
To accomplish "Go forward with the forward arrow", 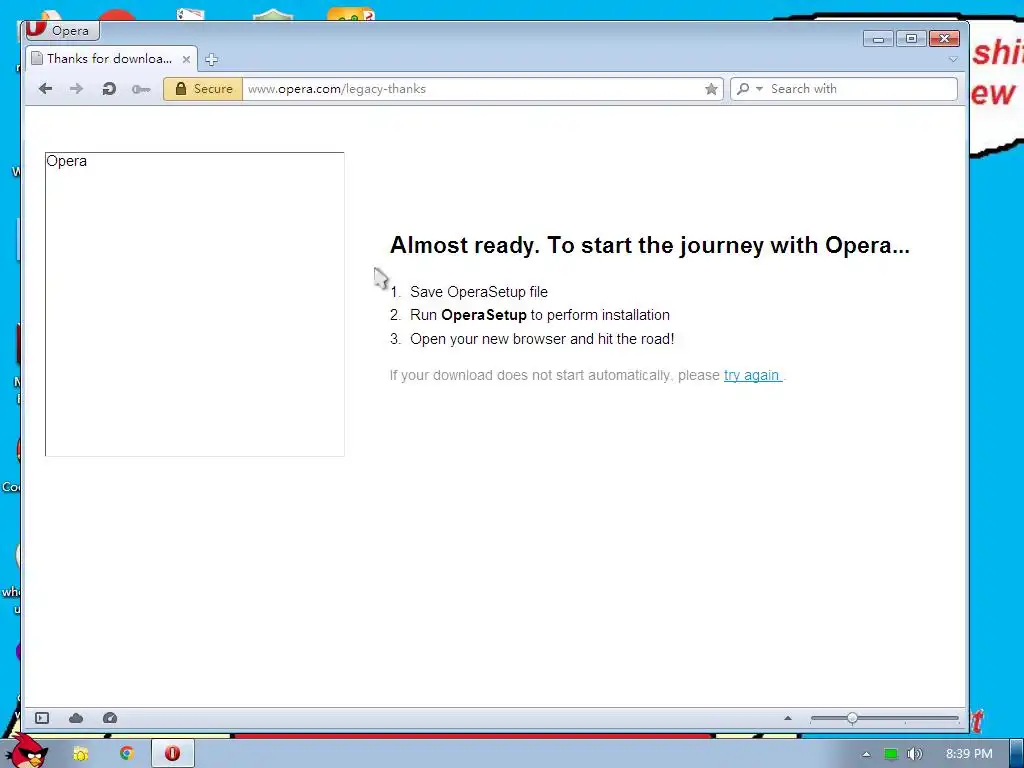I will point(76,89).
